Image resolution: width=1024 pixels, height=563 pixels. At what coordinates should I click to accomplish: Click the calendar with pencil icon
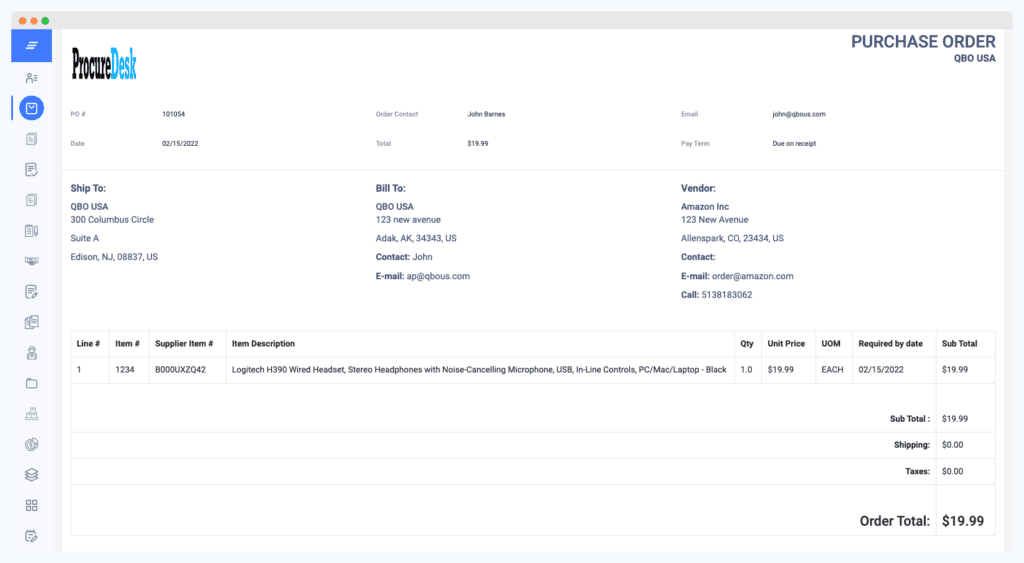pos(31,536)
